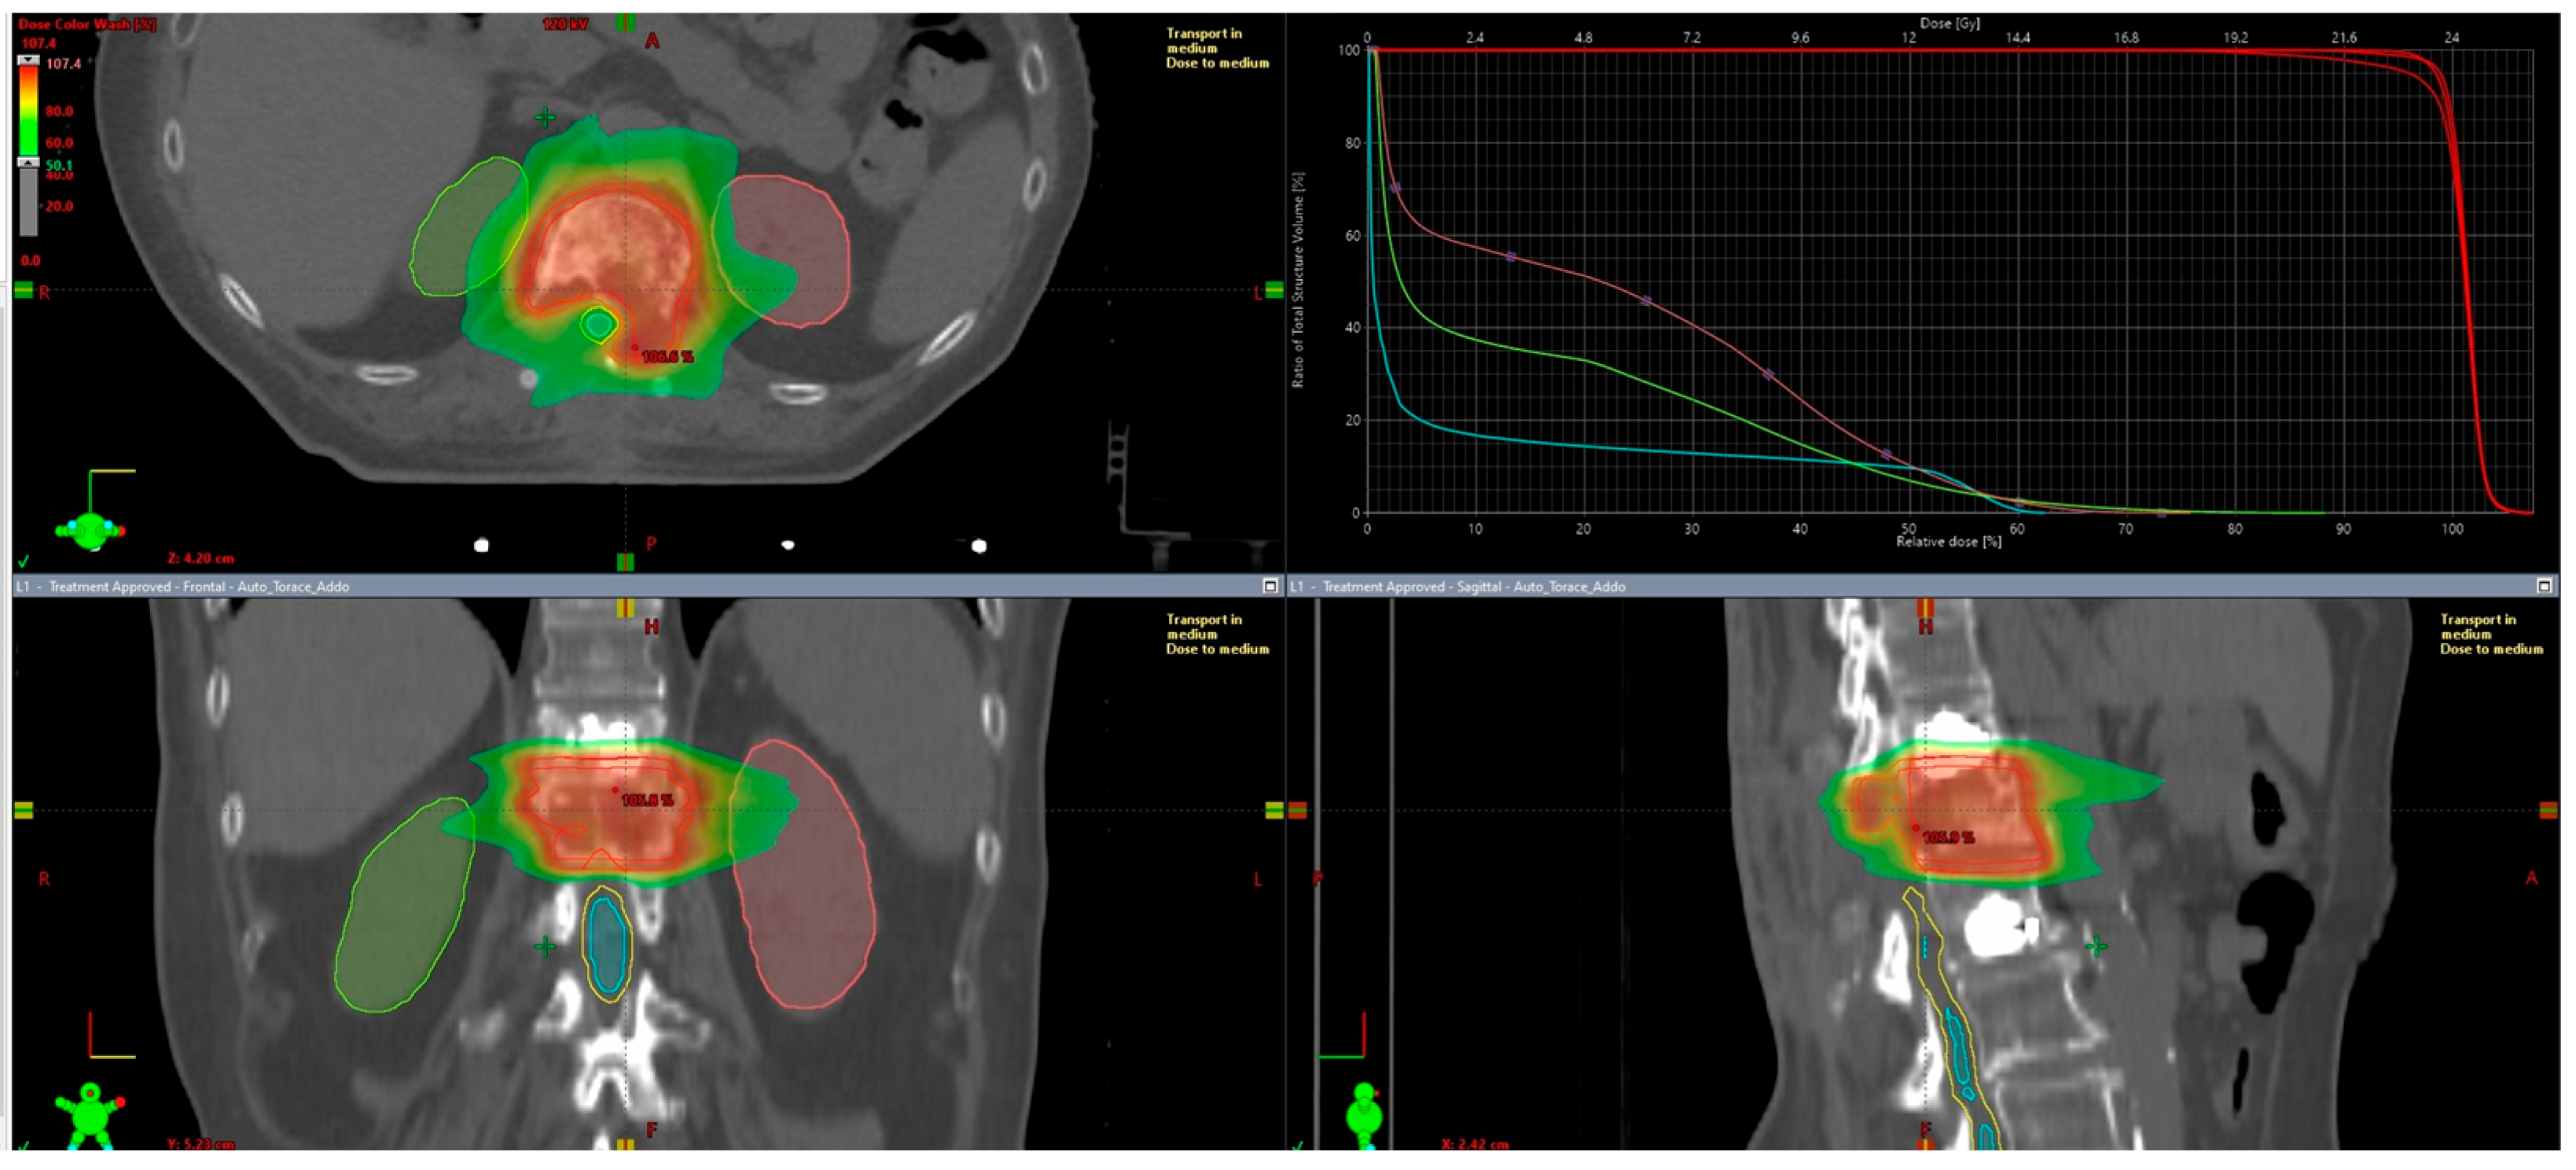The height and width of the screenshot is (1170, 2576).
Task: Click the lower dose color wash up-arrow handle at 50.1
Action: [x=29, y=163]
